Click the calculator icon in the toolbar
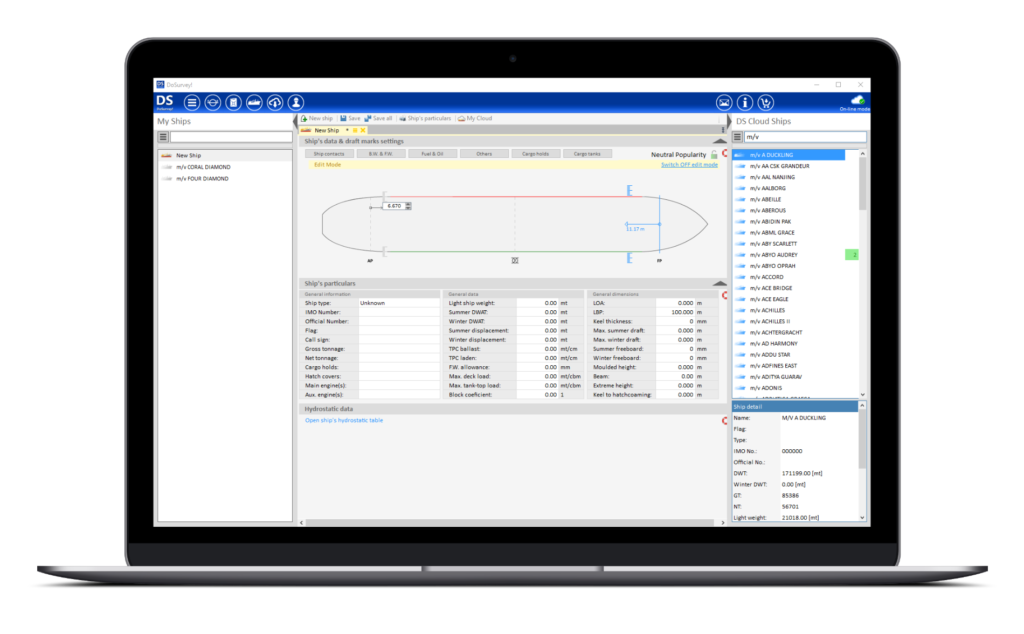Image resolution: width=1024 pixels, height=634 pixels. coord(234,102)
